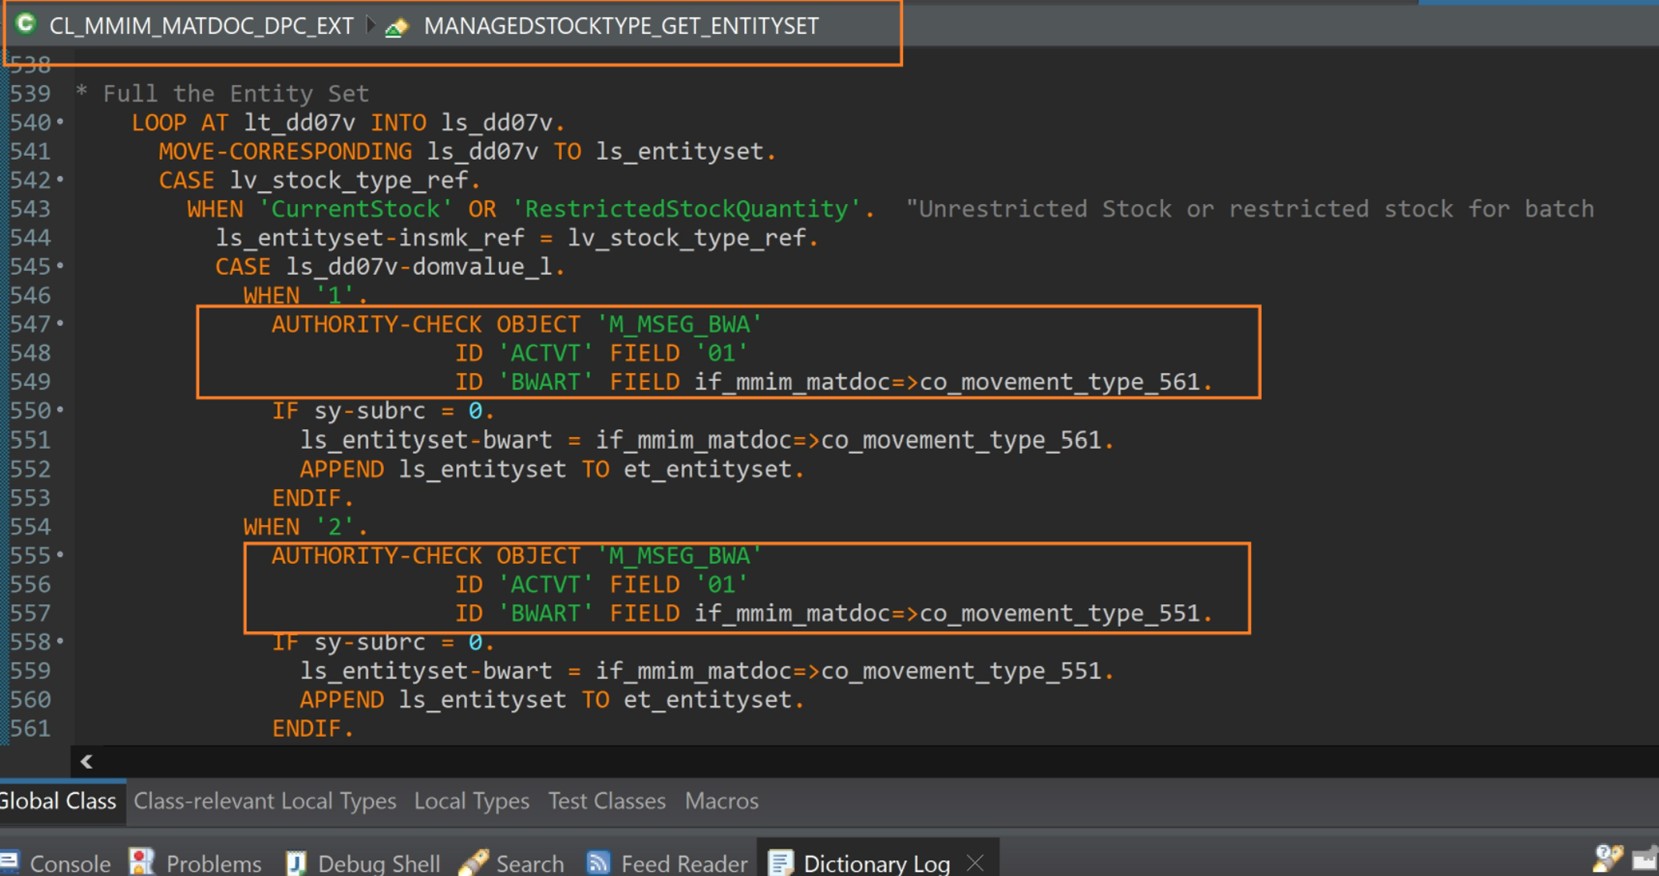Click the block marker dot at line 555
Viewport: 1659px width, 876px height.
click(60, 555)
